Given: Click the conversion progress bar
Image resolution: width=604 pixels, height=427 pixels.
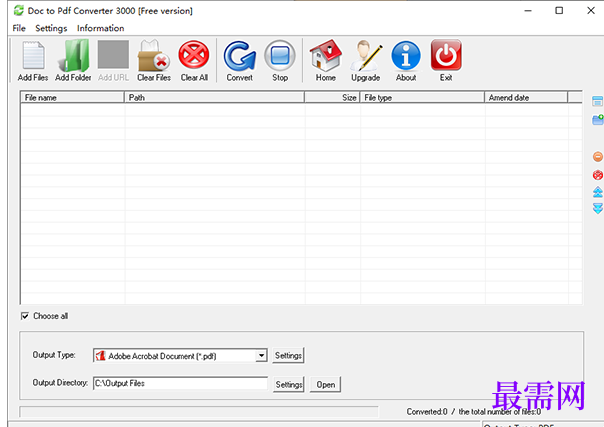Looking at the screenshot, I should tap(199, 412).
